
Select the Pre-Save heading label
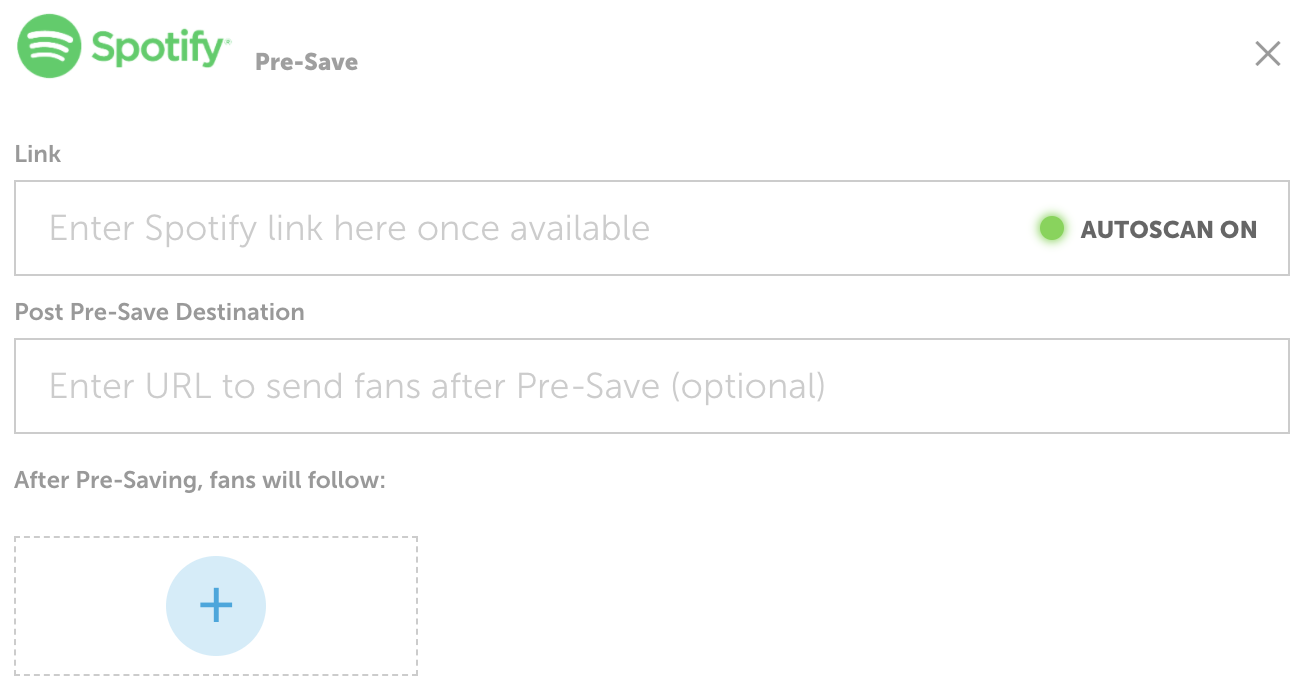tap(306, 62)
